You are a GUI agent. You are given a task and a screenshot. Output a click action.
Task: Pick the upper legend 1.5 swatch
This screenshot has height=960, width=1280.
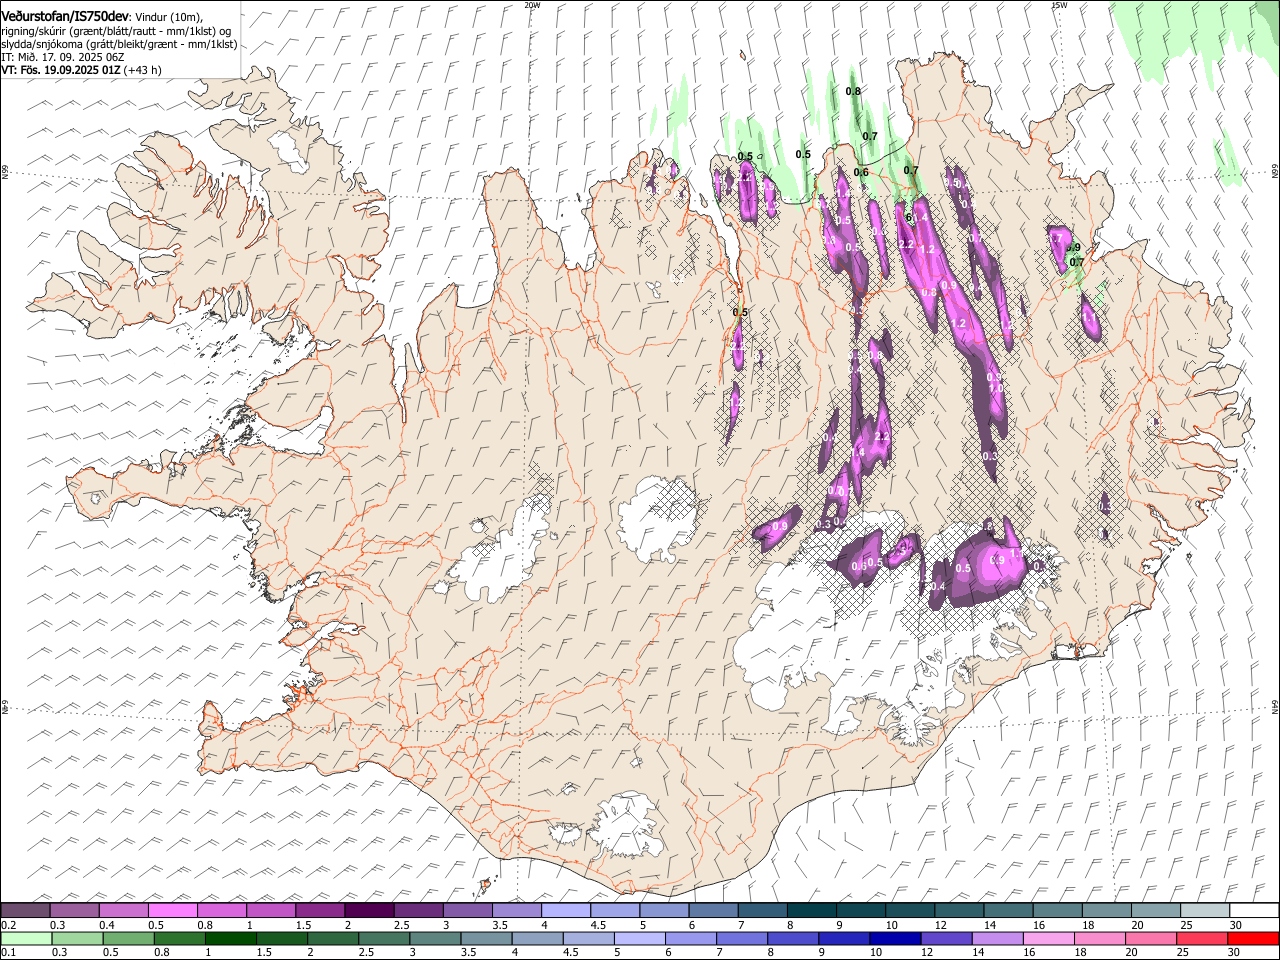pyautogui.click(x=319, y=911)
